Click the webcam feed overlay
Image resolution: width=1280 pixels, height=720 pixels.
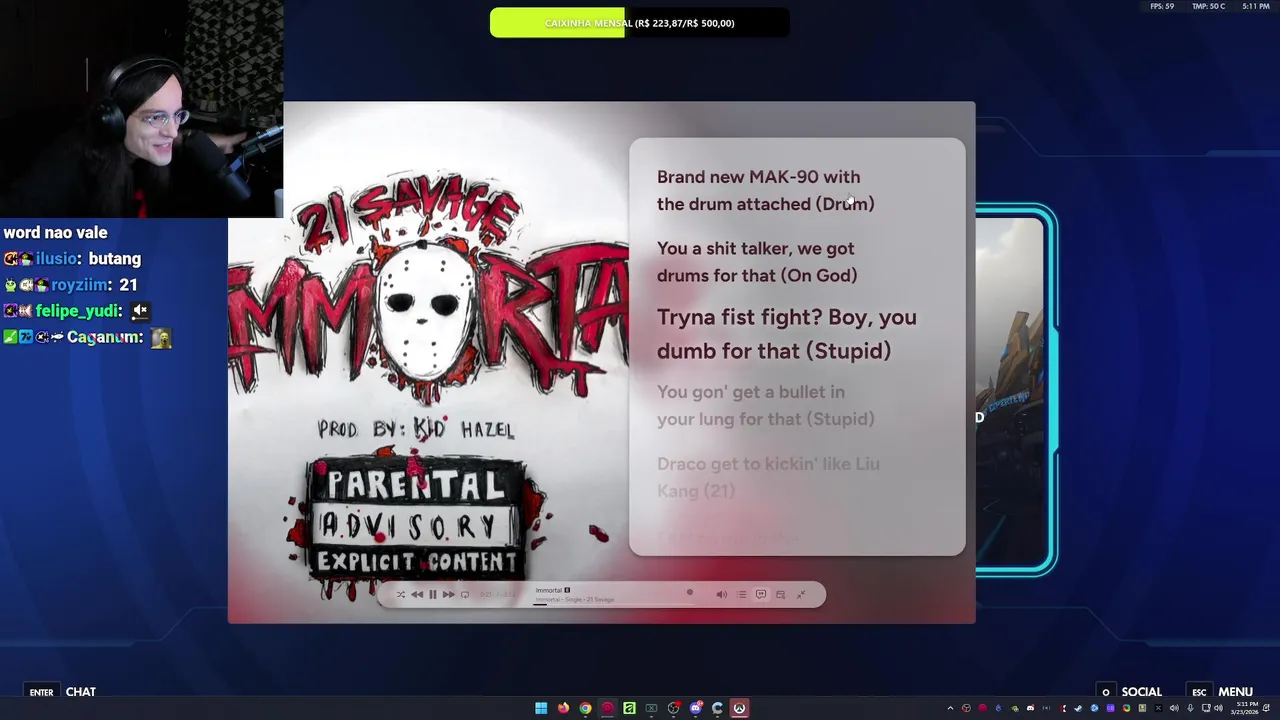coord(141,108)
